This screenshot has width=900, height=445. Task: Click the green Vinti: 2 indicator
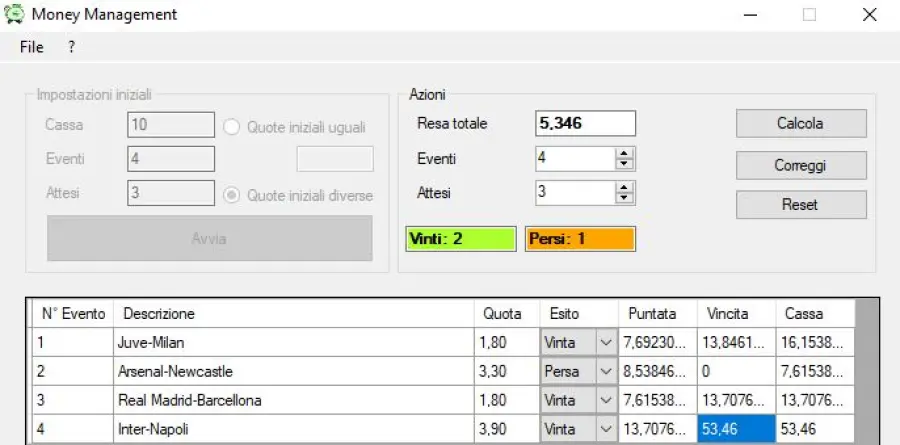pos(461,239)
